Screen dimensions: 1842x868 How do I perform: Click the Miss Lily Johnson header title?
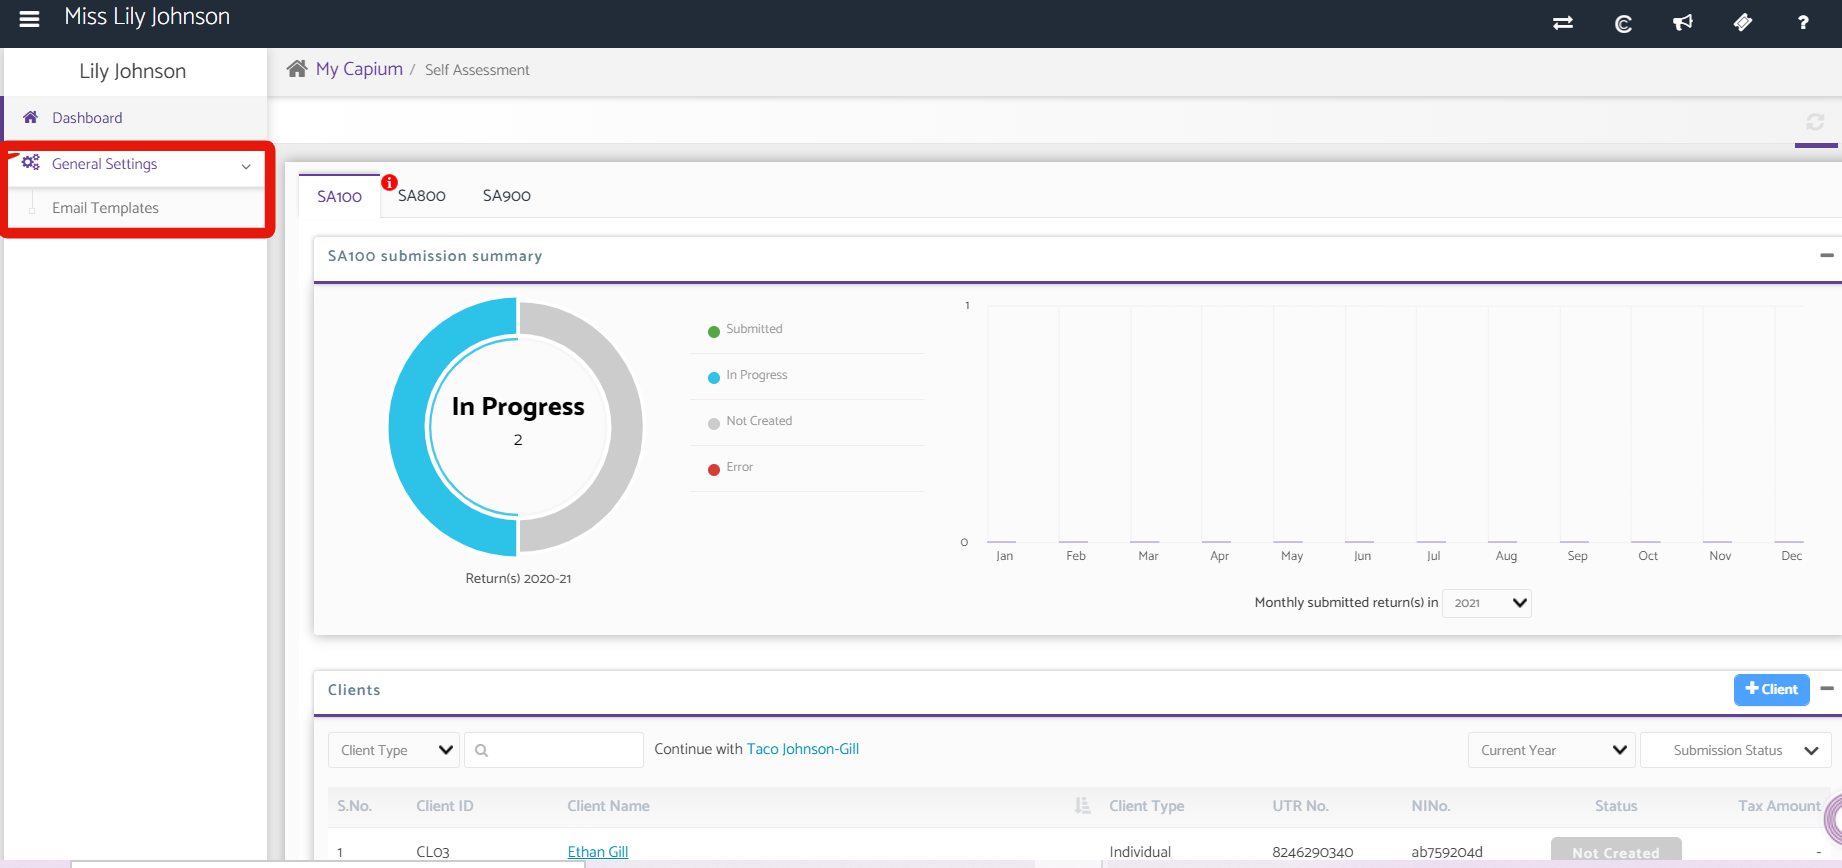click(147, 17)
